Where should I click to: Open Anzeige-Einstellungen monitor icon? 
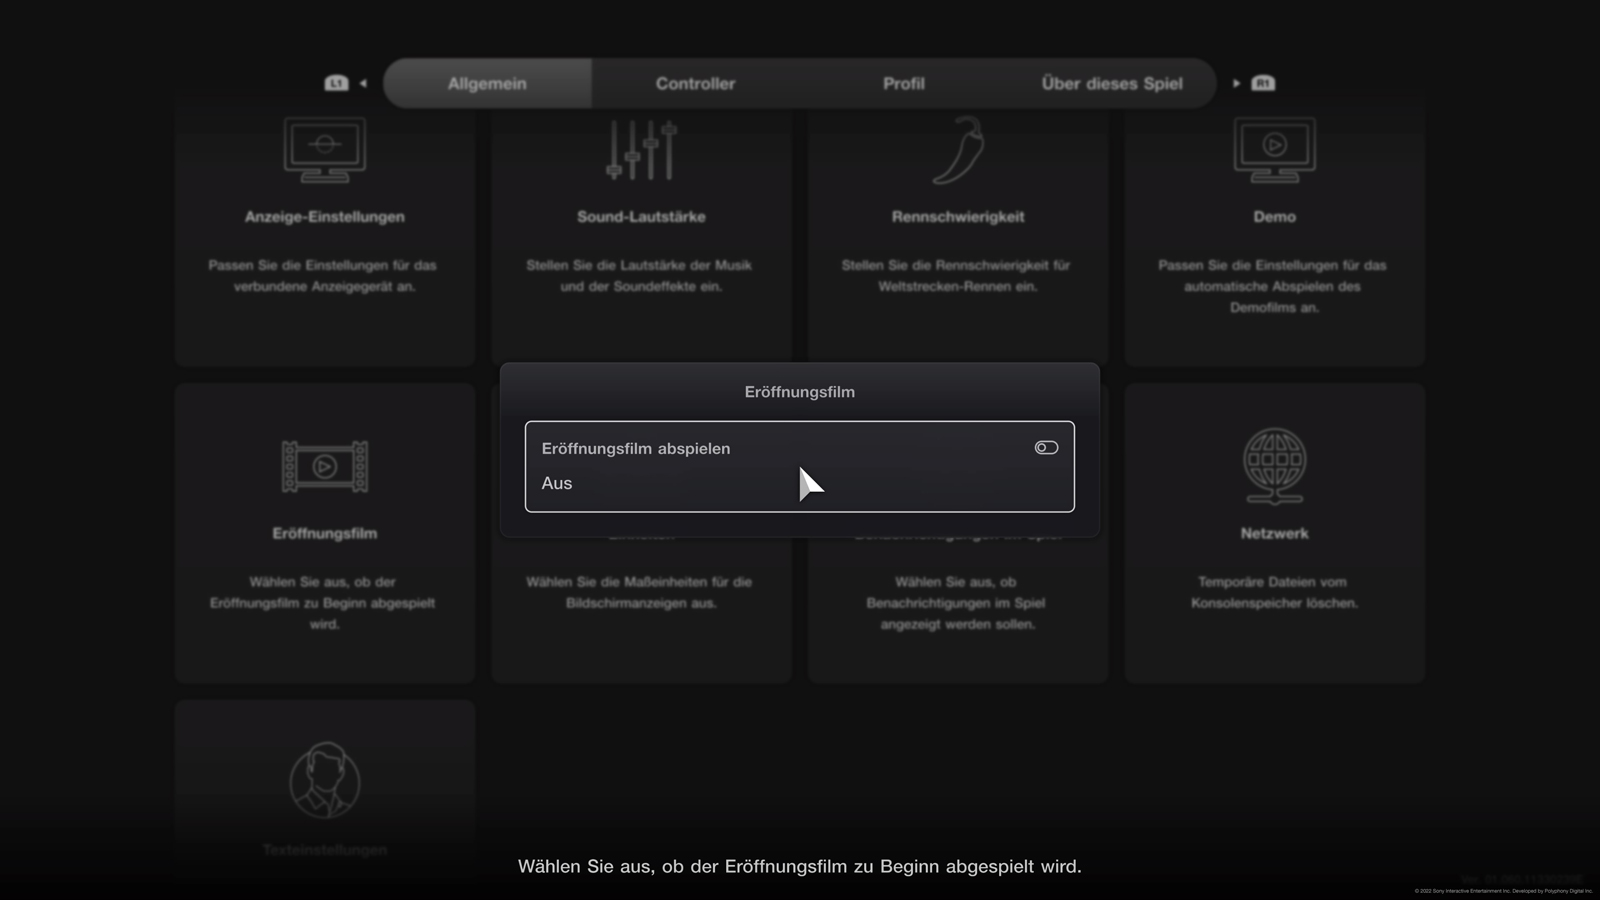click(x=325, y=150)
